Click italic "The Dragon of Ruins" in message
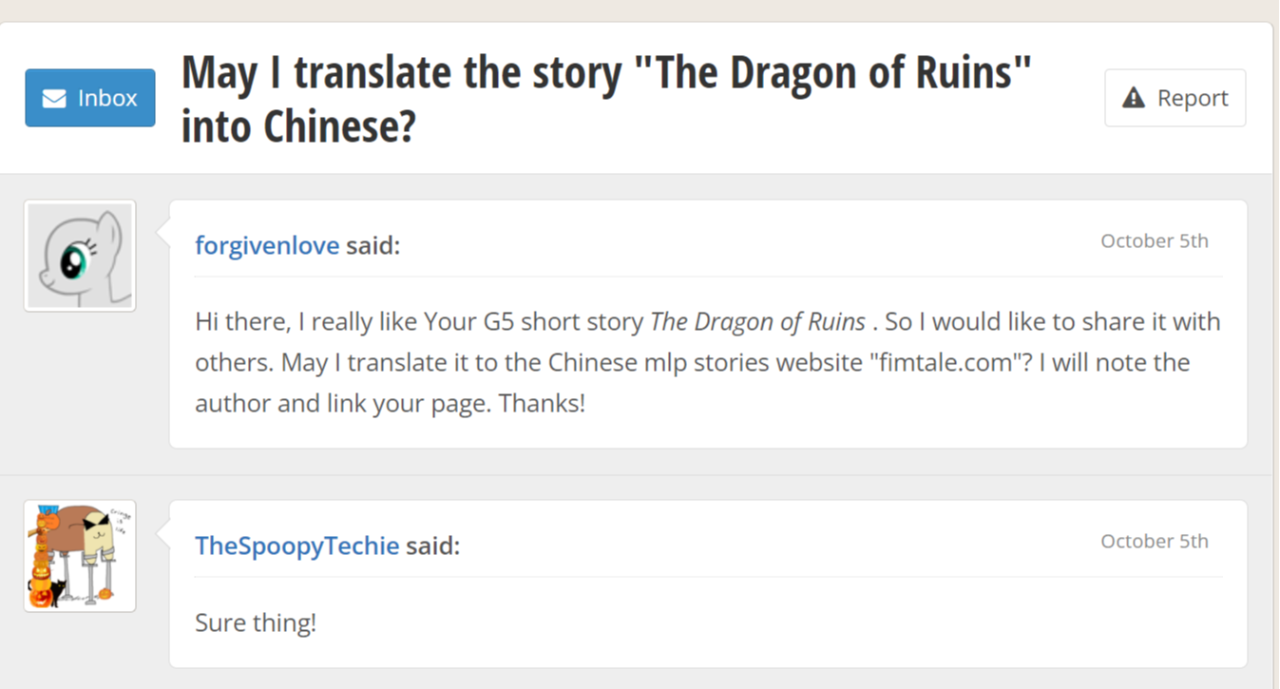The image size is (1280, 689). 757,323
